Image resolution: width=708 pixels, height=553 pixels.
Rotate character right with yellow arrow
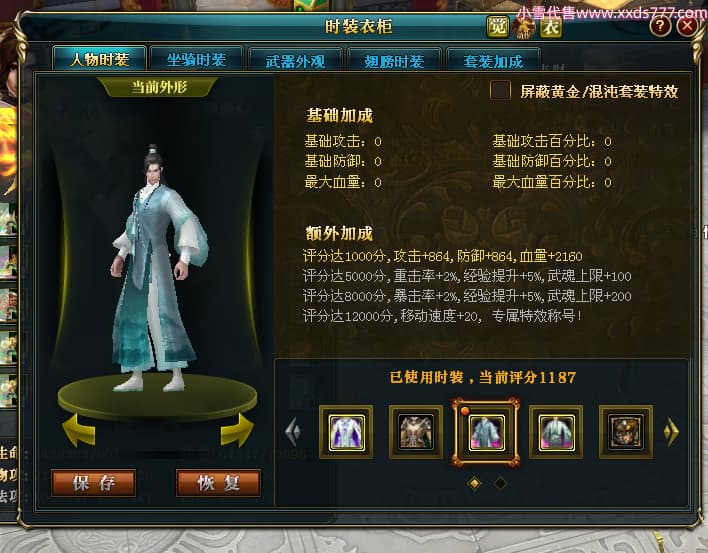pos(237,430)
